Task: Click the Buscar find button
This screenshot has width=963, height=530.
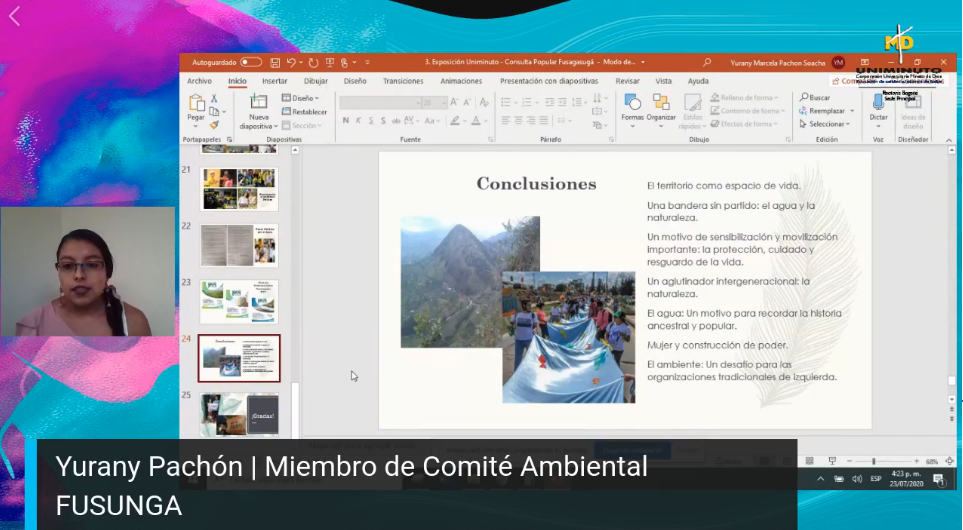Action: coord(815,98)
